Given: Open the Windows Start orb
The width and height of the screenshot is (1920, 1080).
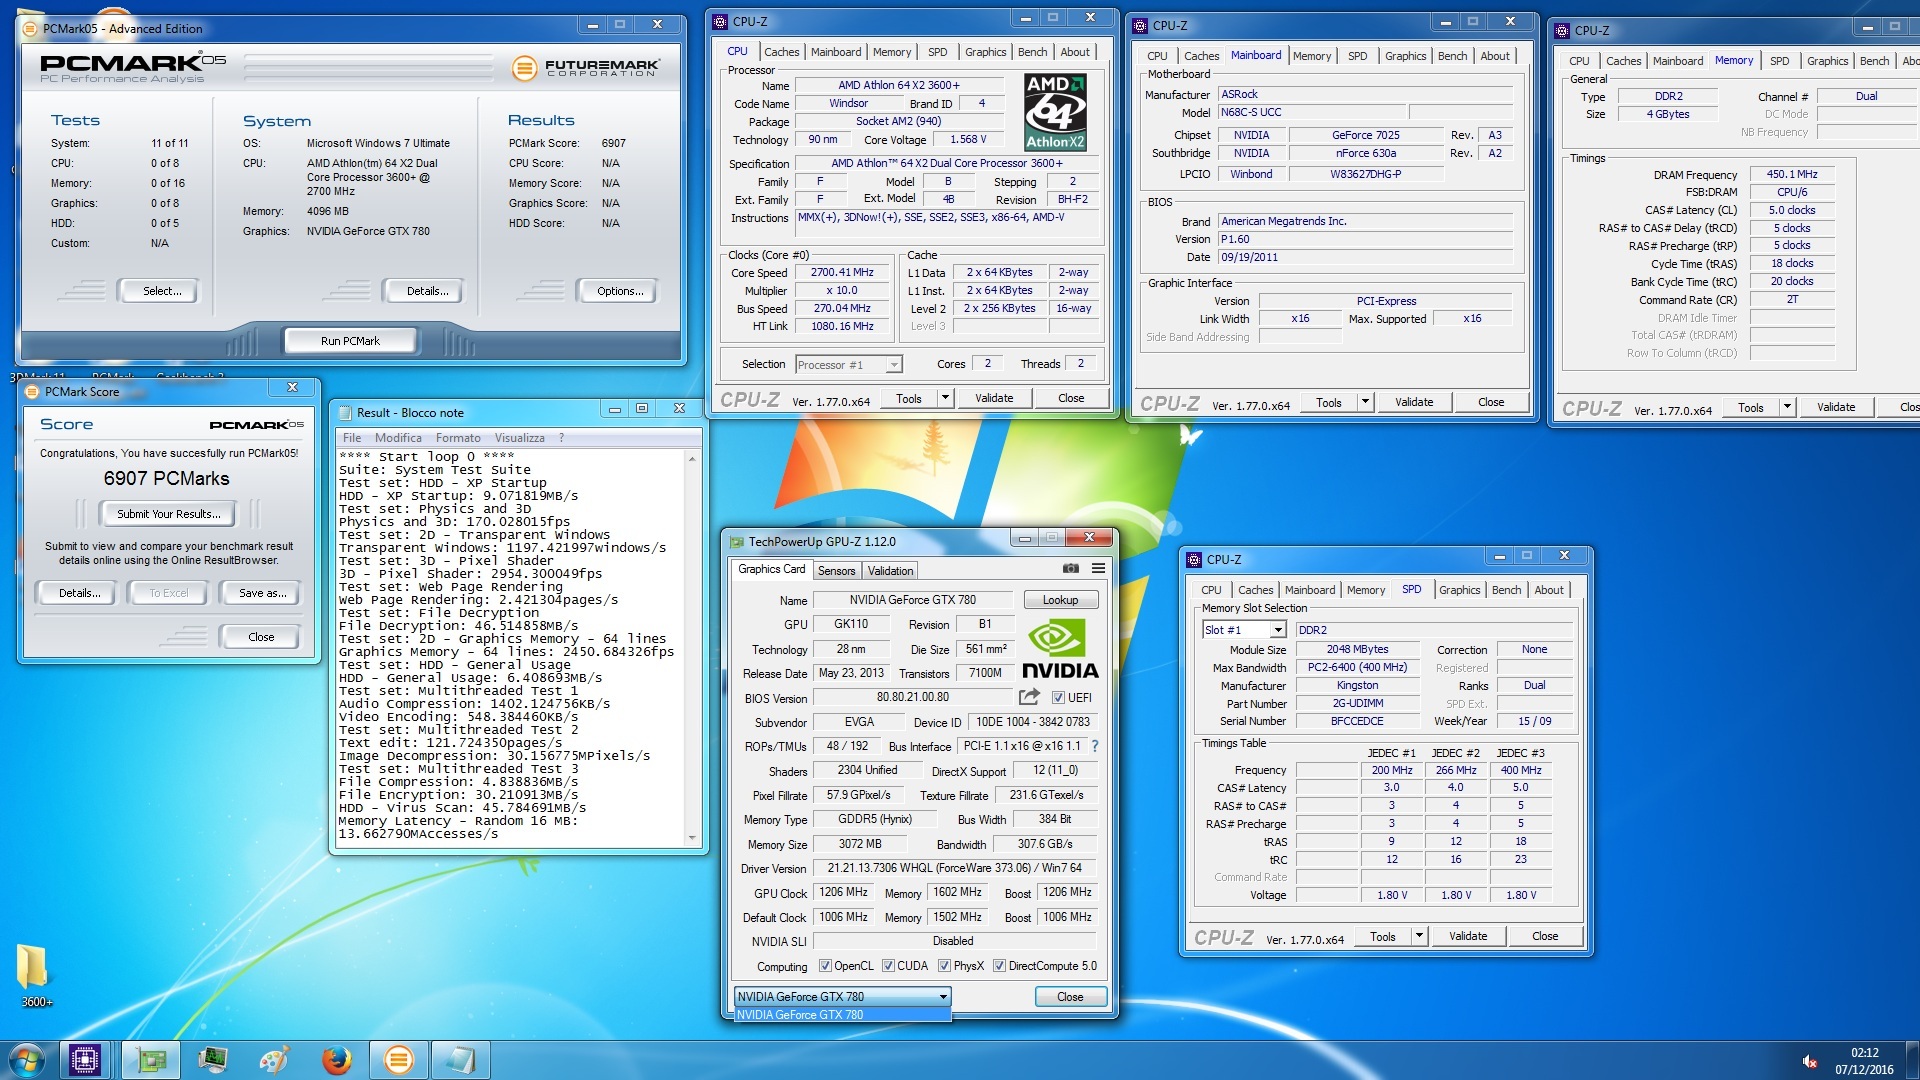Looking at the screenshot, I should click(27, 1060).
